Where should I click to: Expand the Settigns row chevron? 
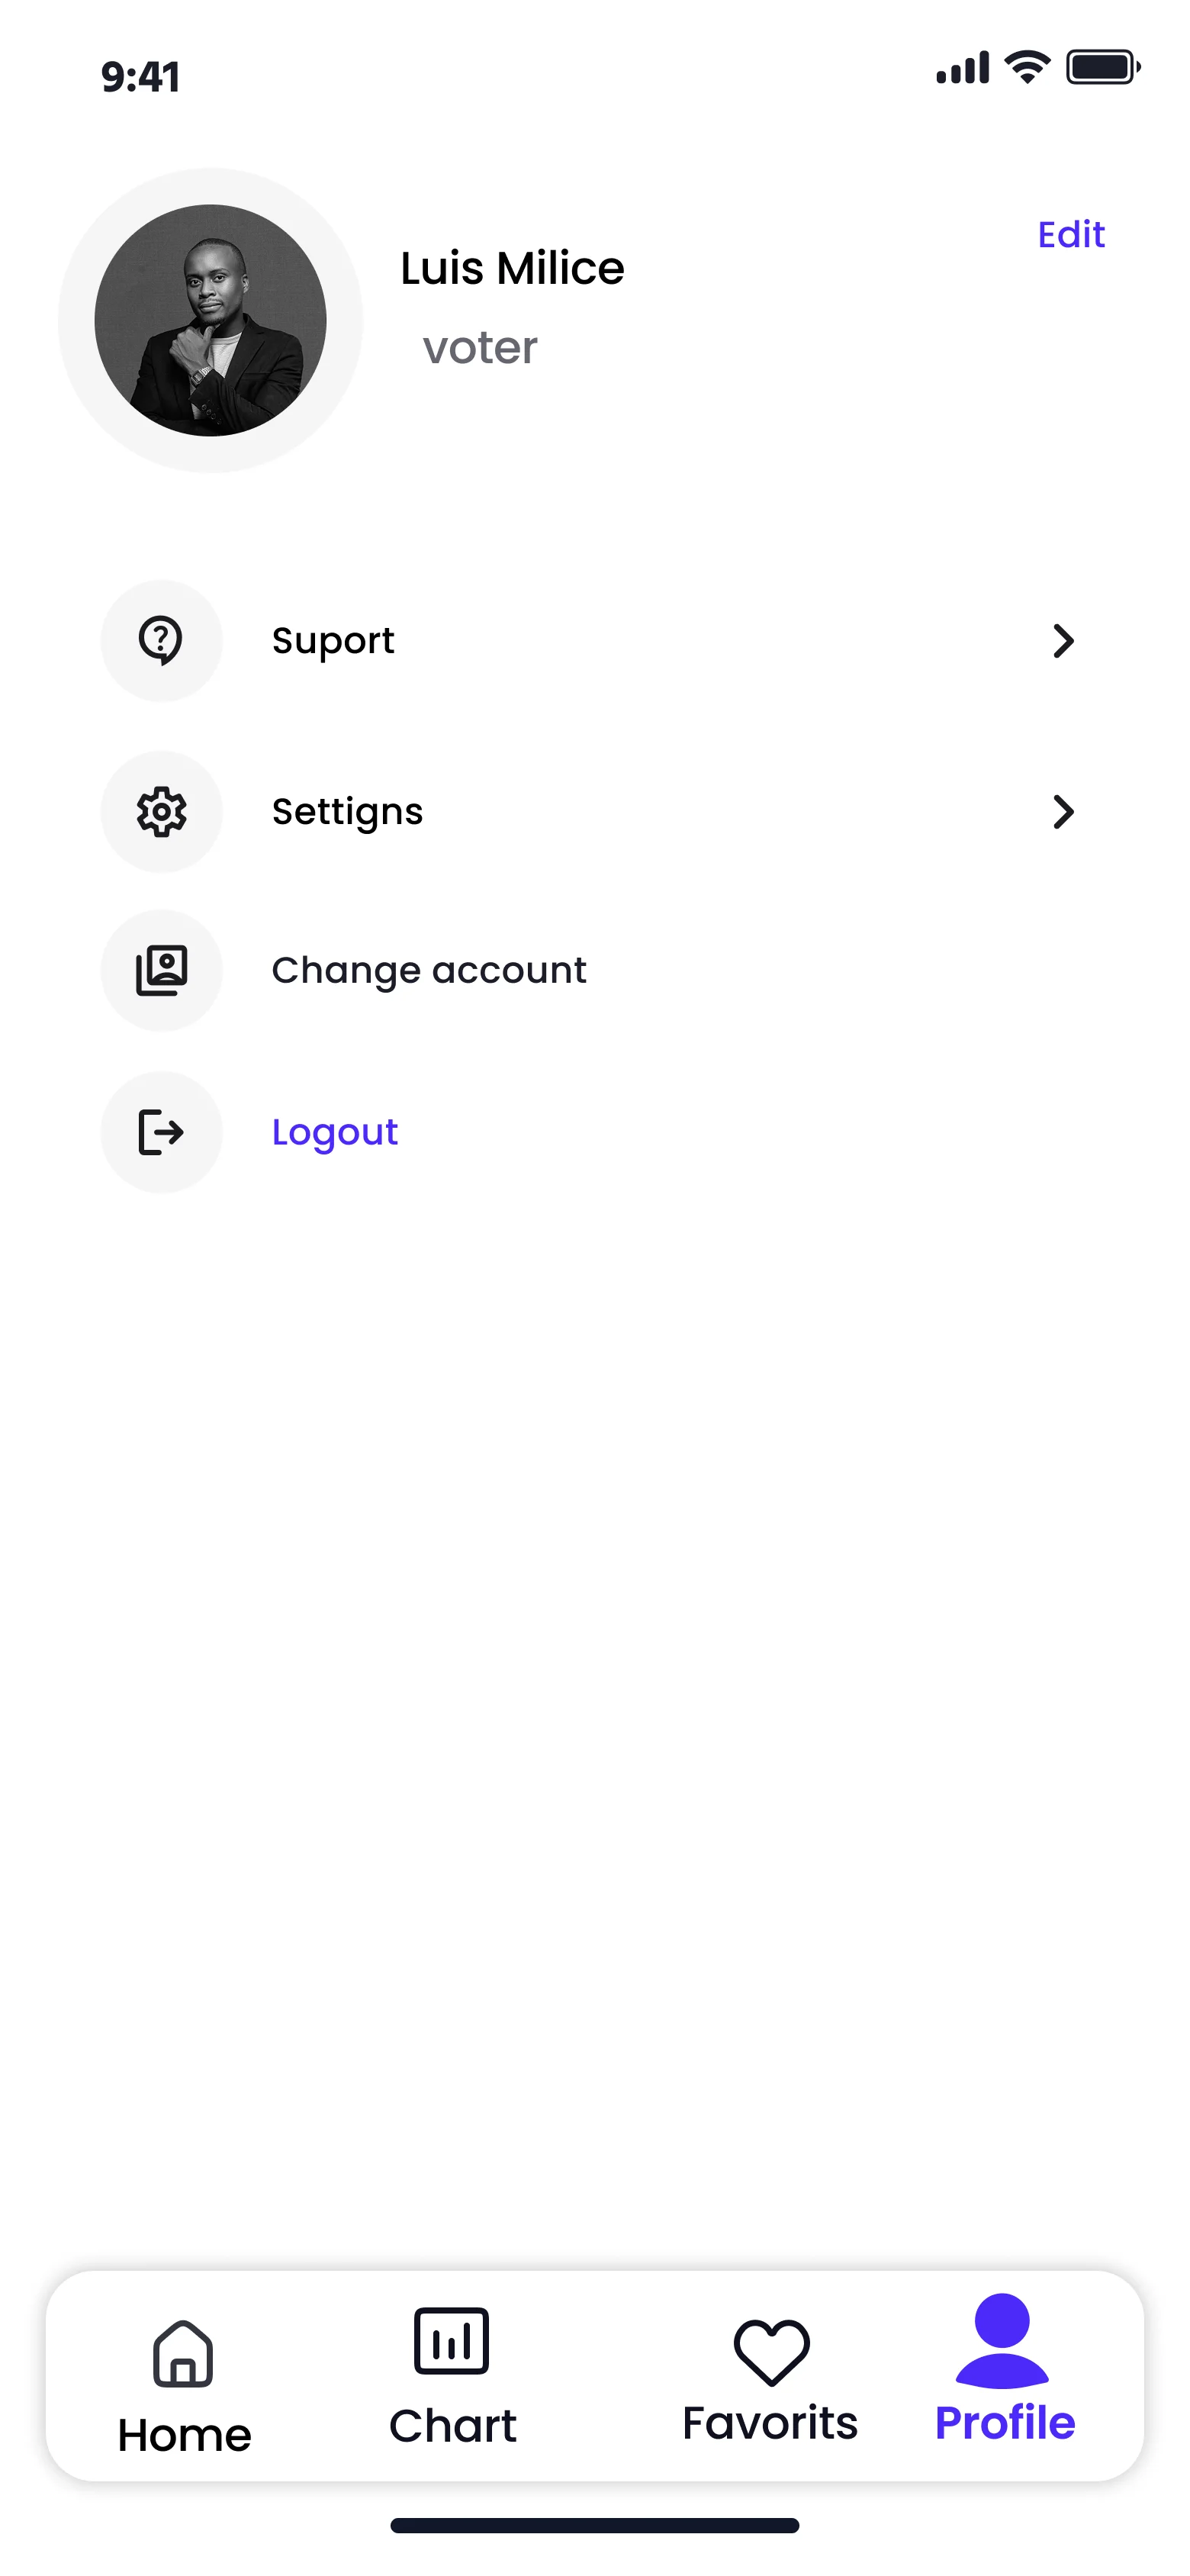(x=1063, y=811)
